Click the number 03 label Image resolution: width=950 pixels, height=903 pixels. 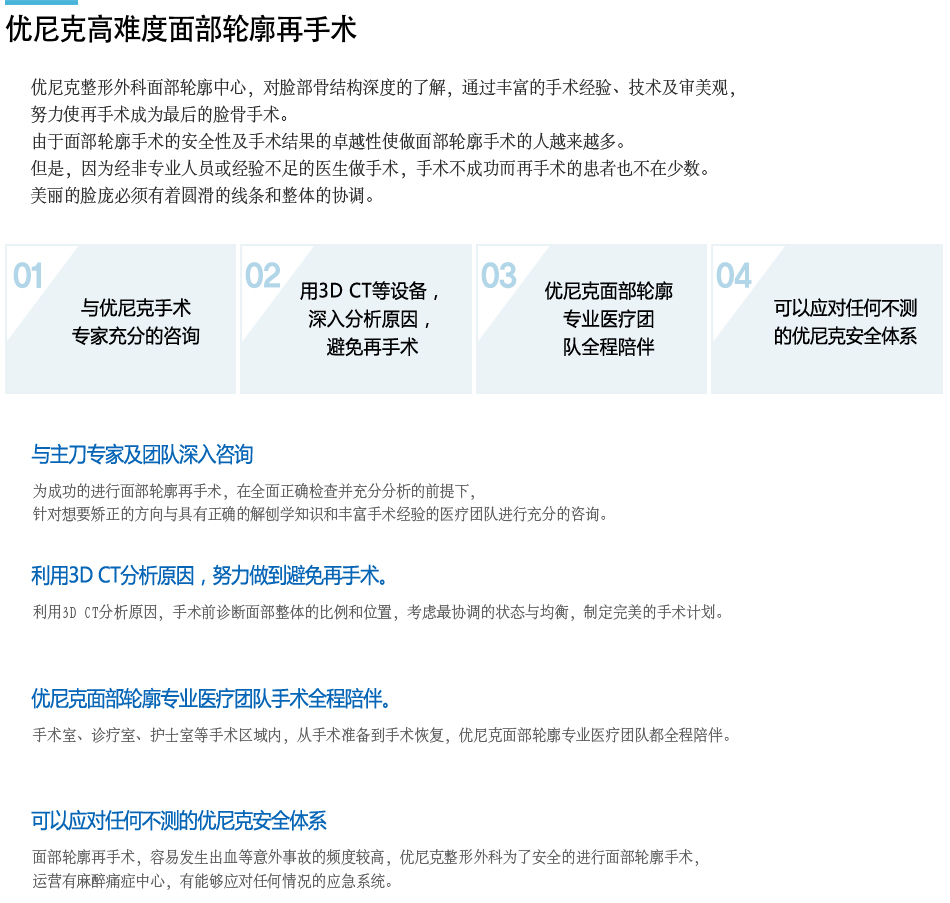tap(499, 276)
